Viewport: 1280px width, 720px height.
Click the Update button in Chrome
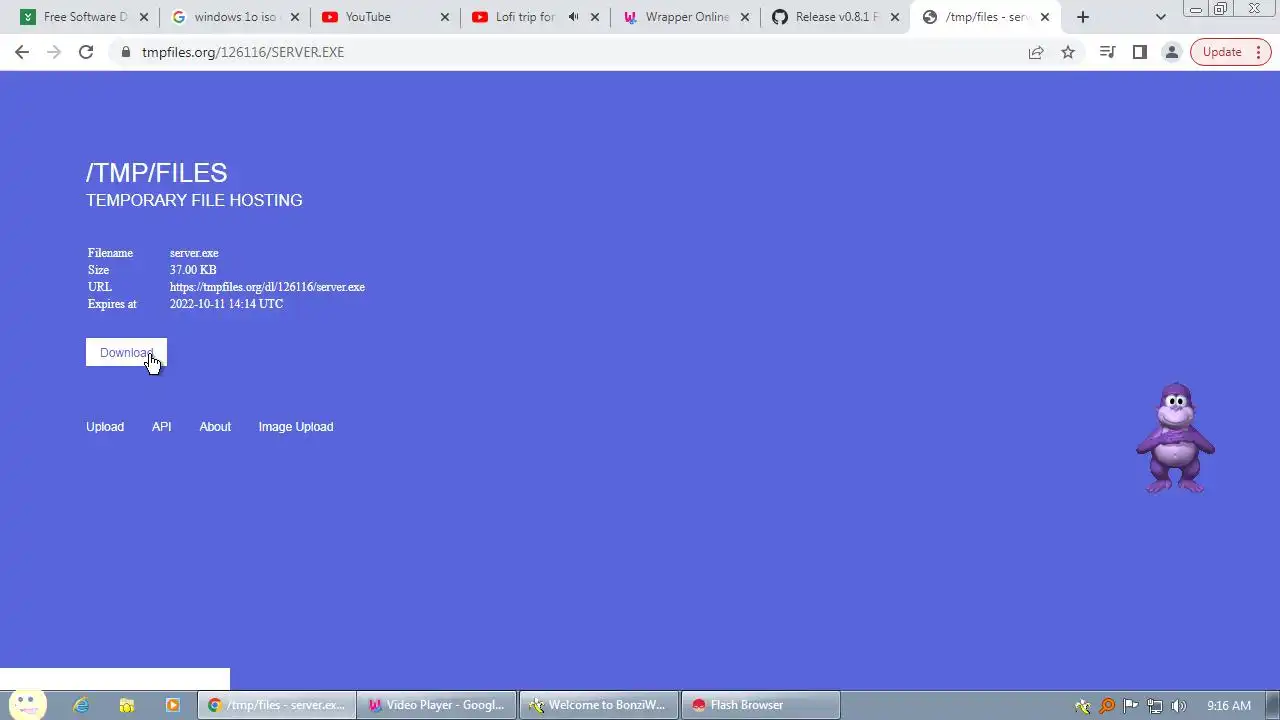point(1221,52)
